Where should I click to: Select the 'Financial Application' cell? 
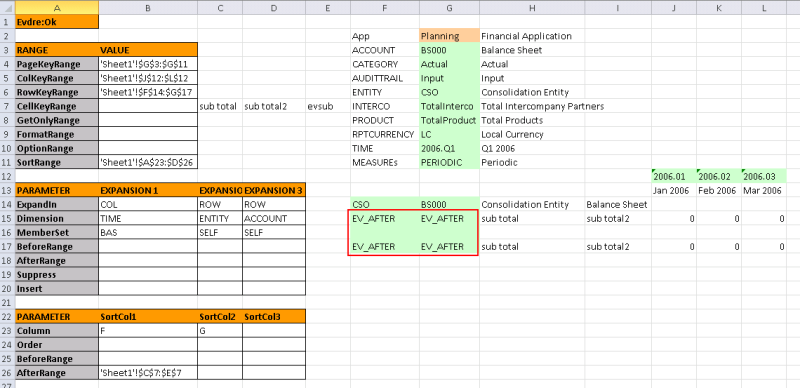click(x=532, y=36)
